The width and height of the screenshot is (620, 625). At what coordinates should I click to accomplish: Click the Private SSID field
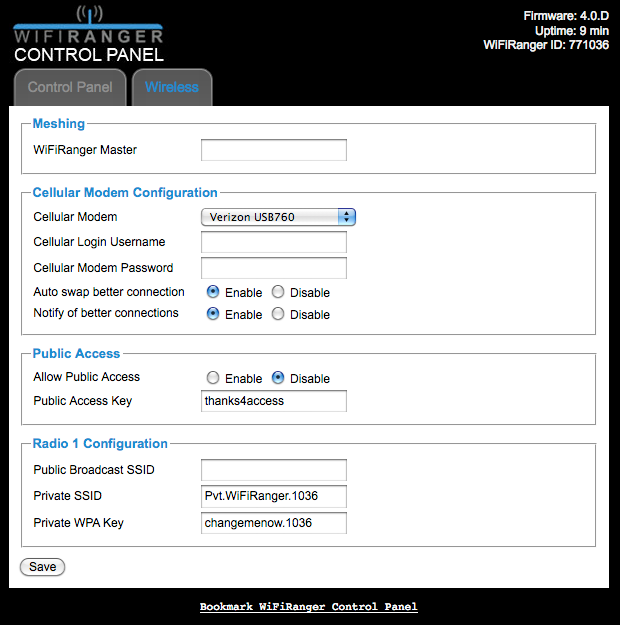[274, 496]
